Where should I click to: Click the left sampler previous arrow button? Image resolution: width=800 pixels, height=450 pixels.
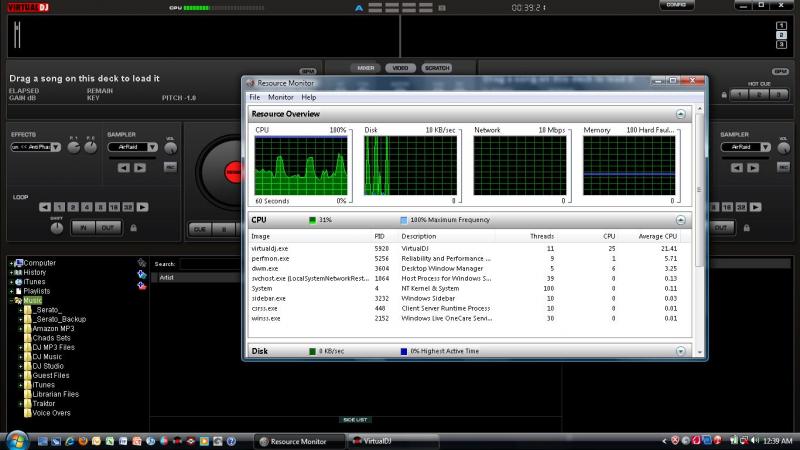[x=123, y=167]
